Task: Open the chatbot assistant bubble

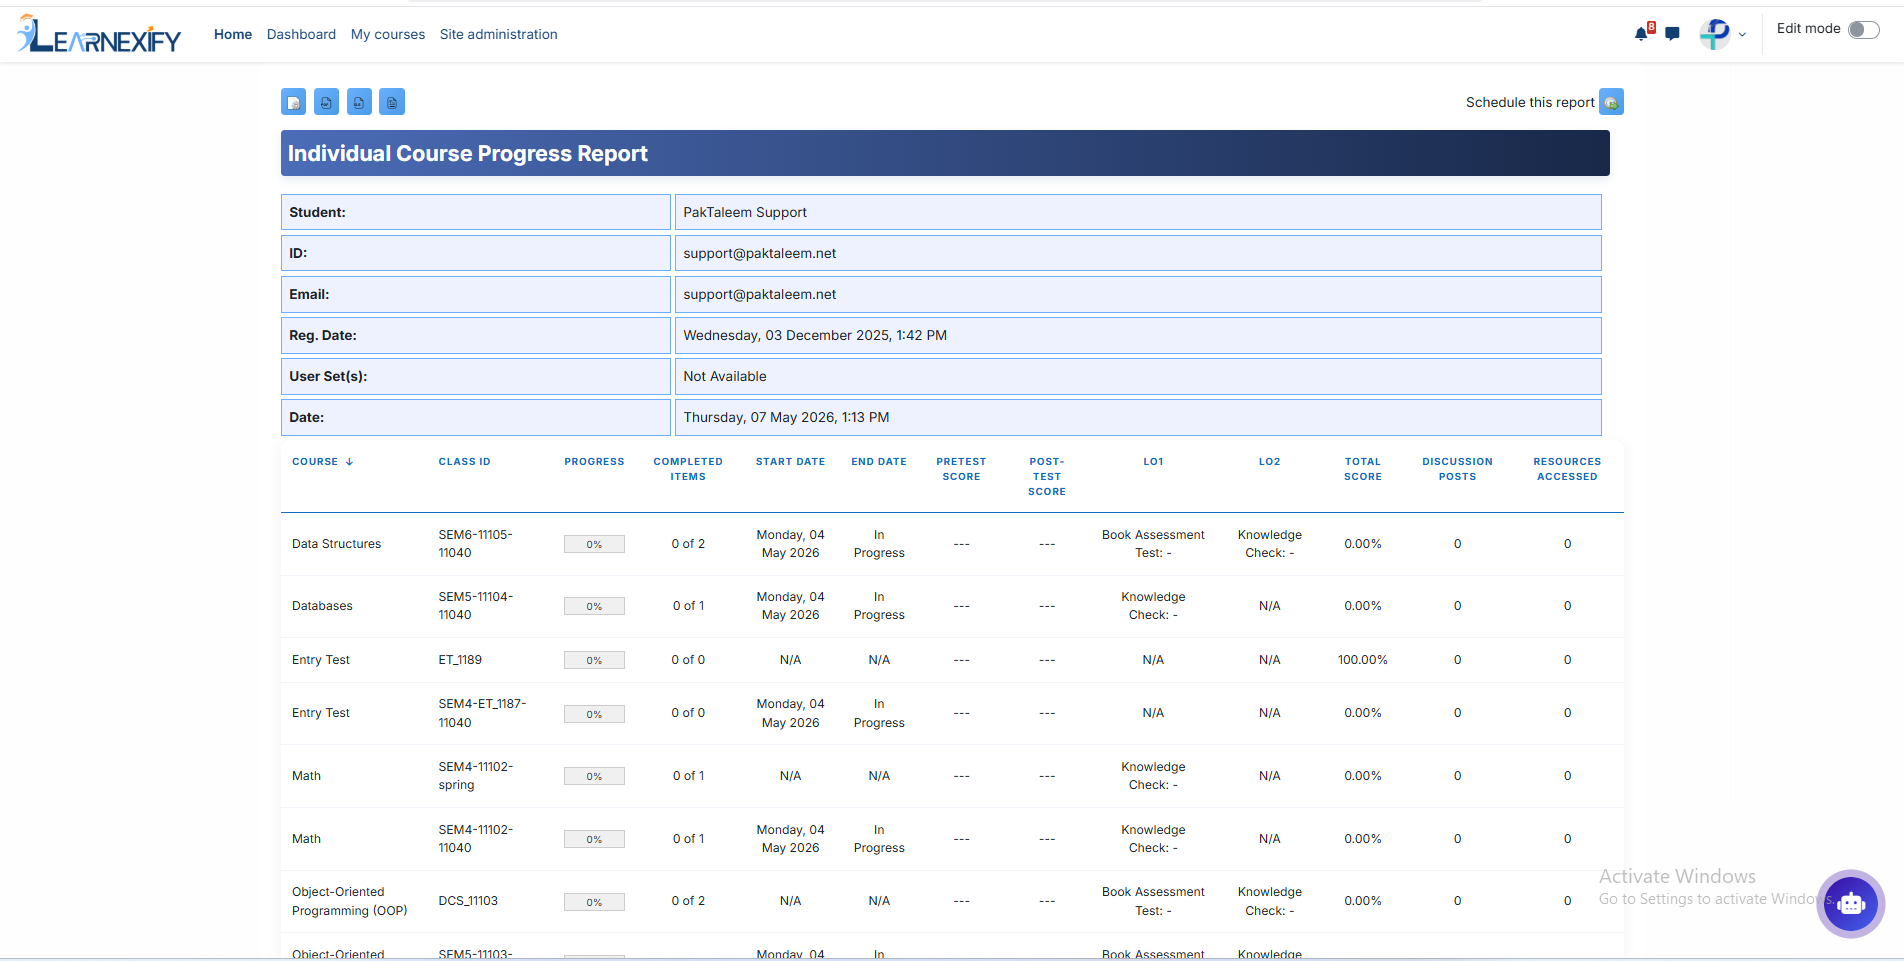Action: (x=1851, y=903)
